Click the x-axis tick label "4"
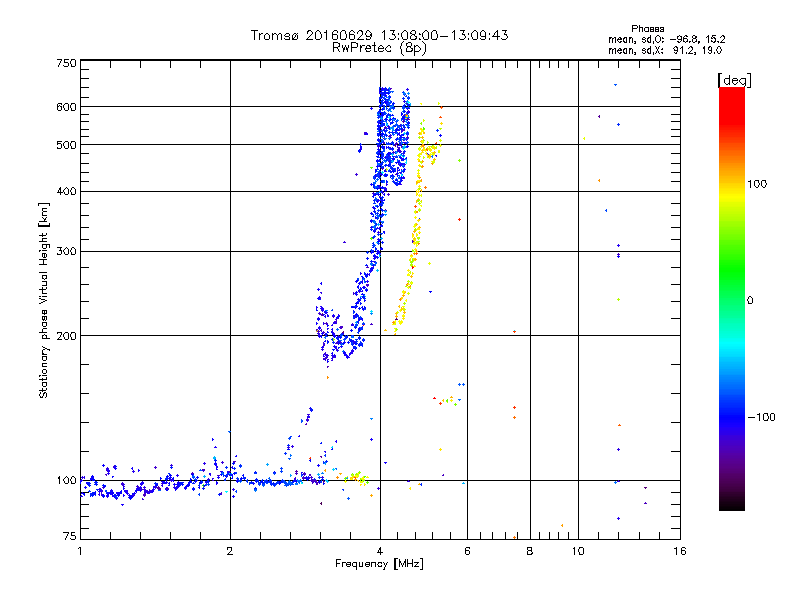This screenshot has height=600, width=800. (380, 551)
